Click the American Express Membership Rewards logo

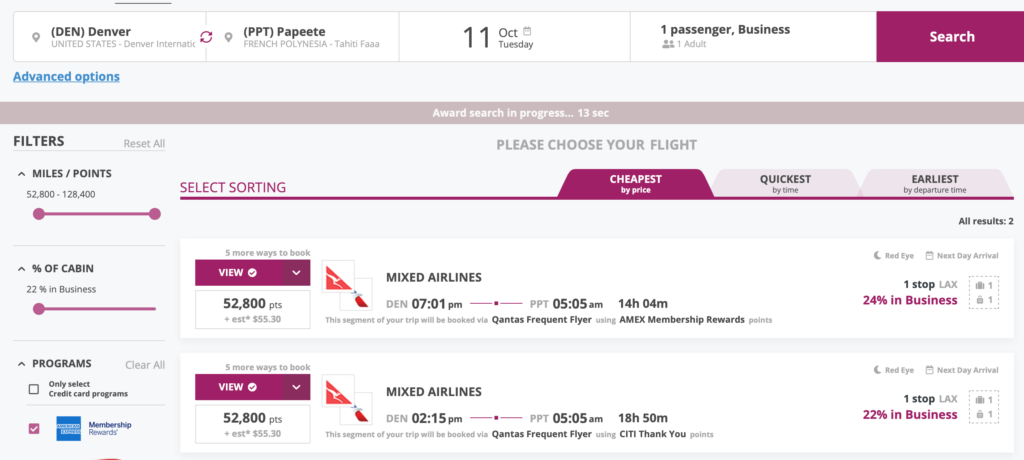68,428
